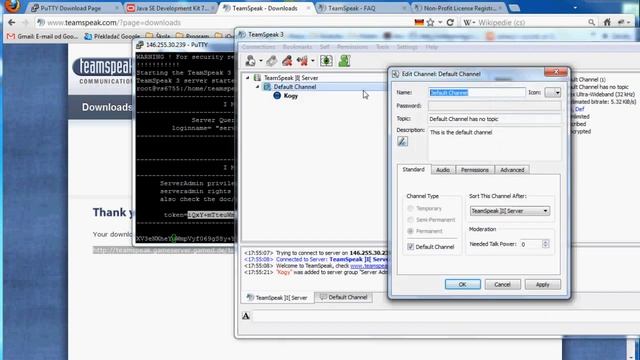Viewport: 640px width, 360px height.
Task: Switch to Non-Profit License Registration browser tab
Action: coord(459,8)
